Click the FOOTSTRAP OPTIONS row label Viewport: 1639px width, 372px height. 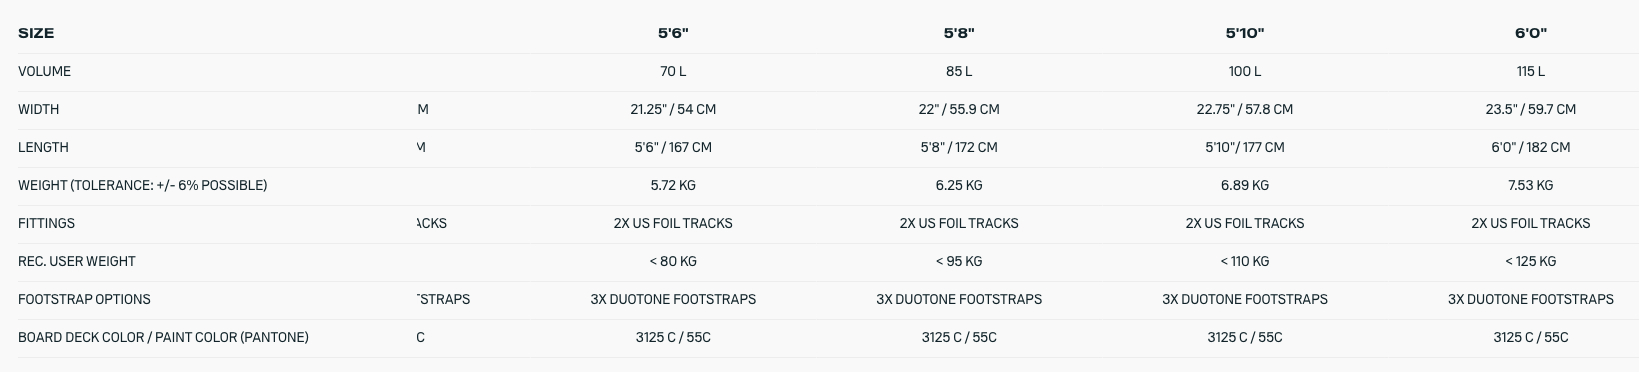(84, 299)
